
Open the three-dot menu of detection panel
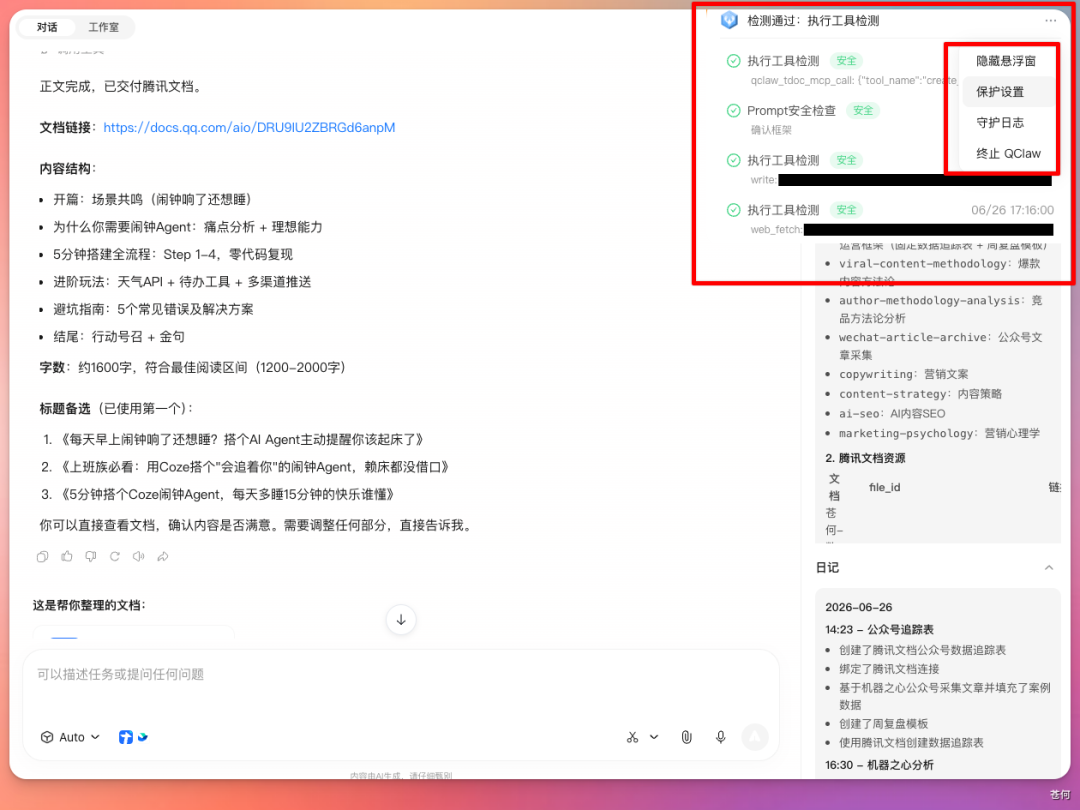coord(1050,21)
